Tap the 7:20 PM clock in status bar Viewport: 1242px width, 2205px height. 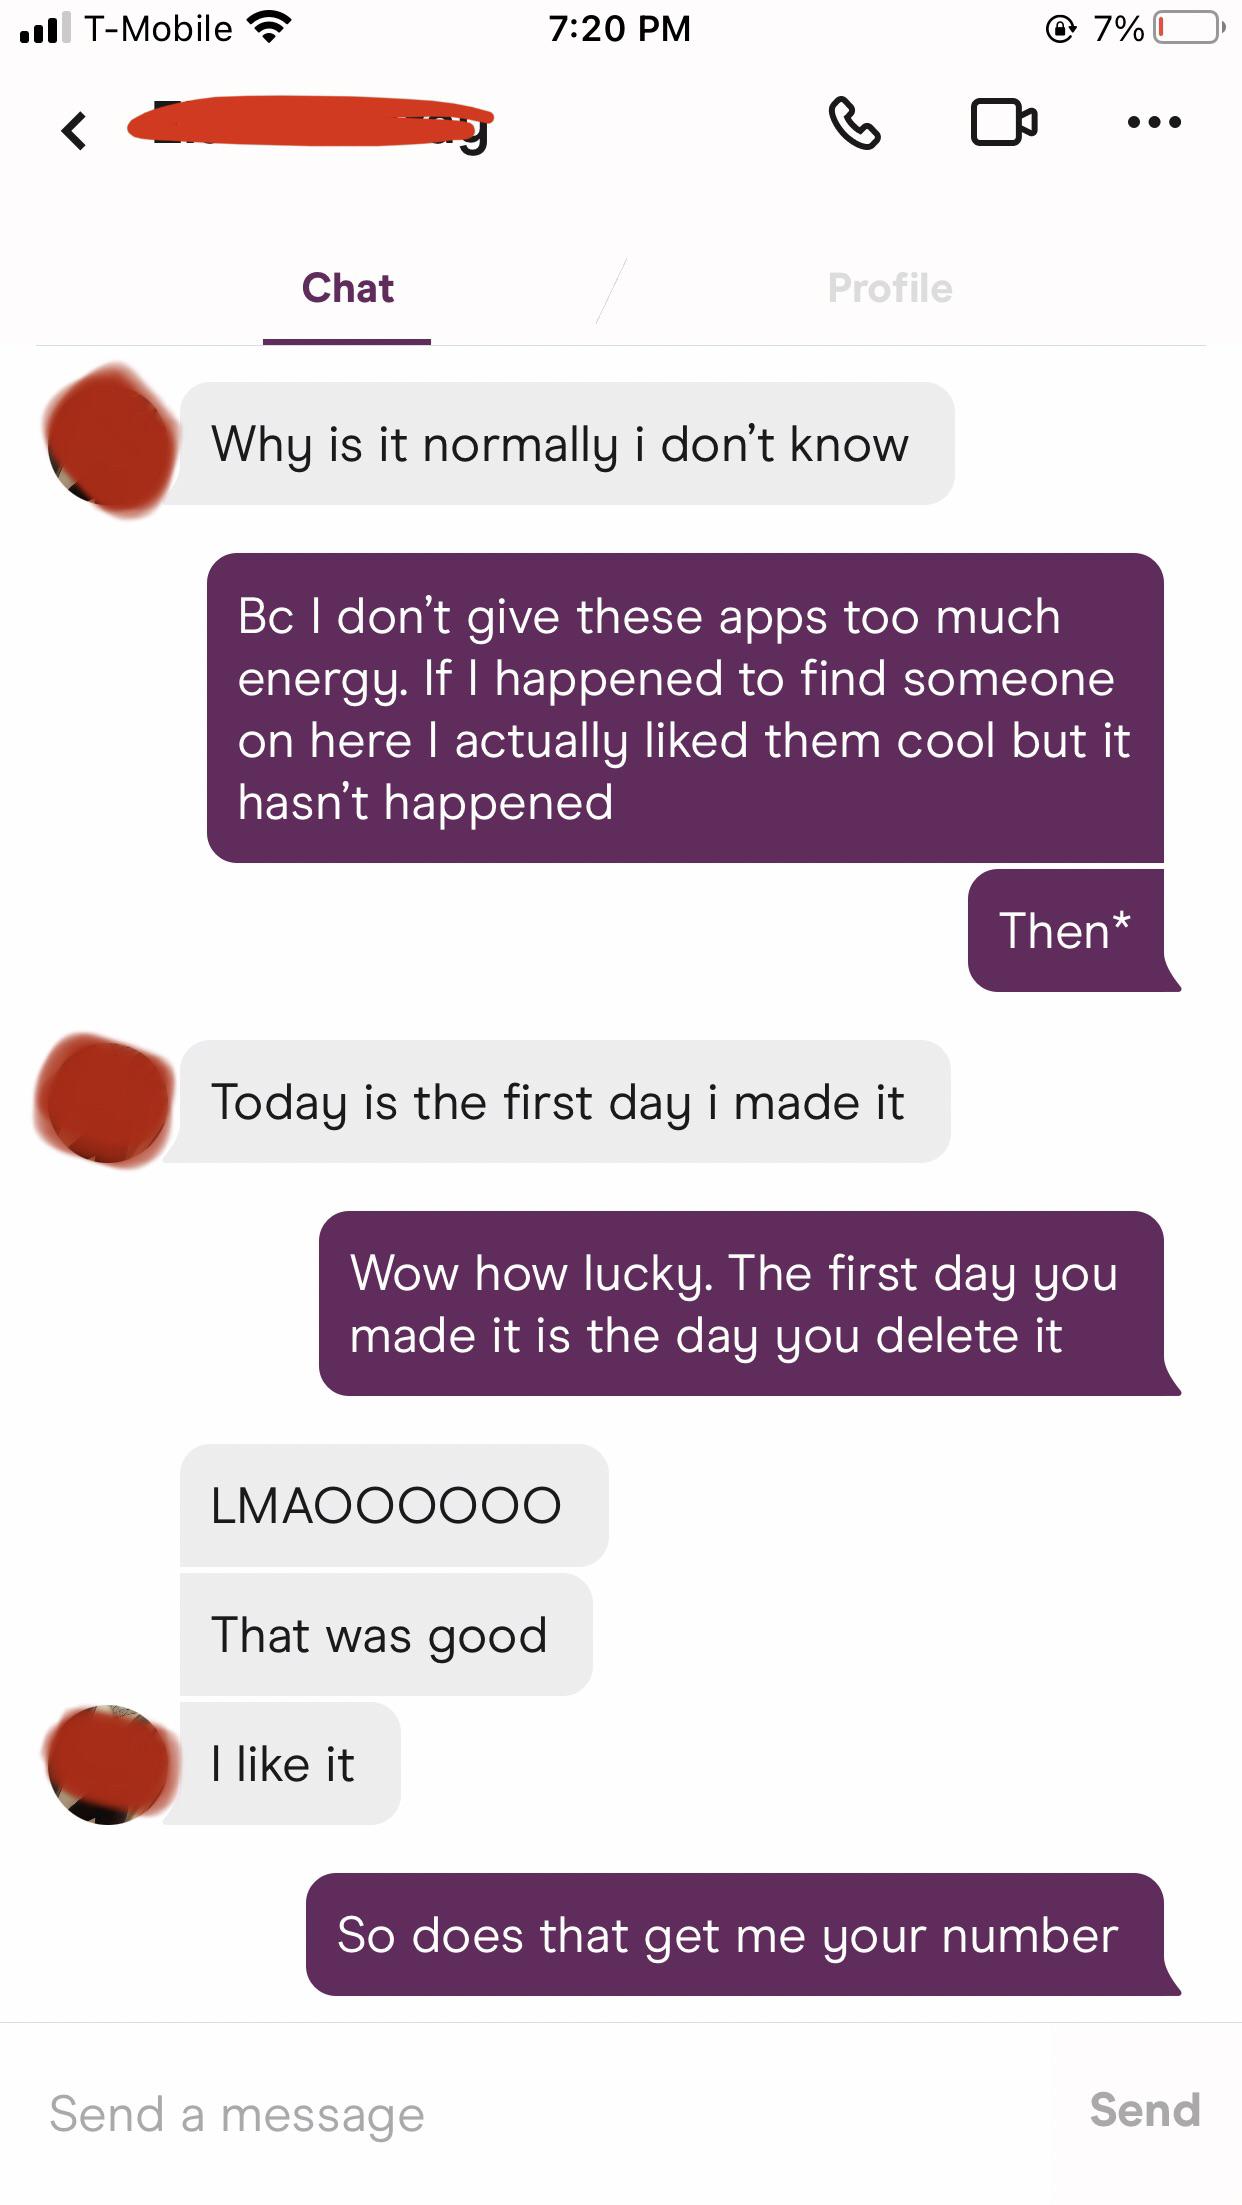pos(620,28)
